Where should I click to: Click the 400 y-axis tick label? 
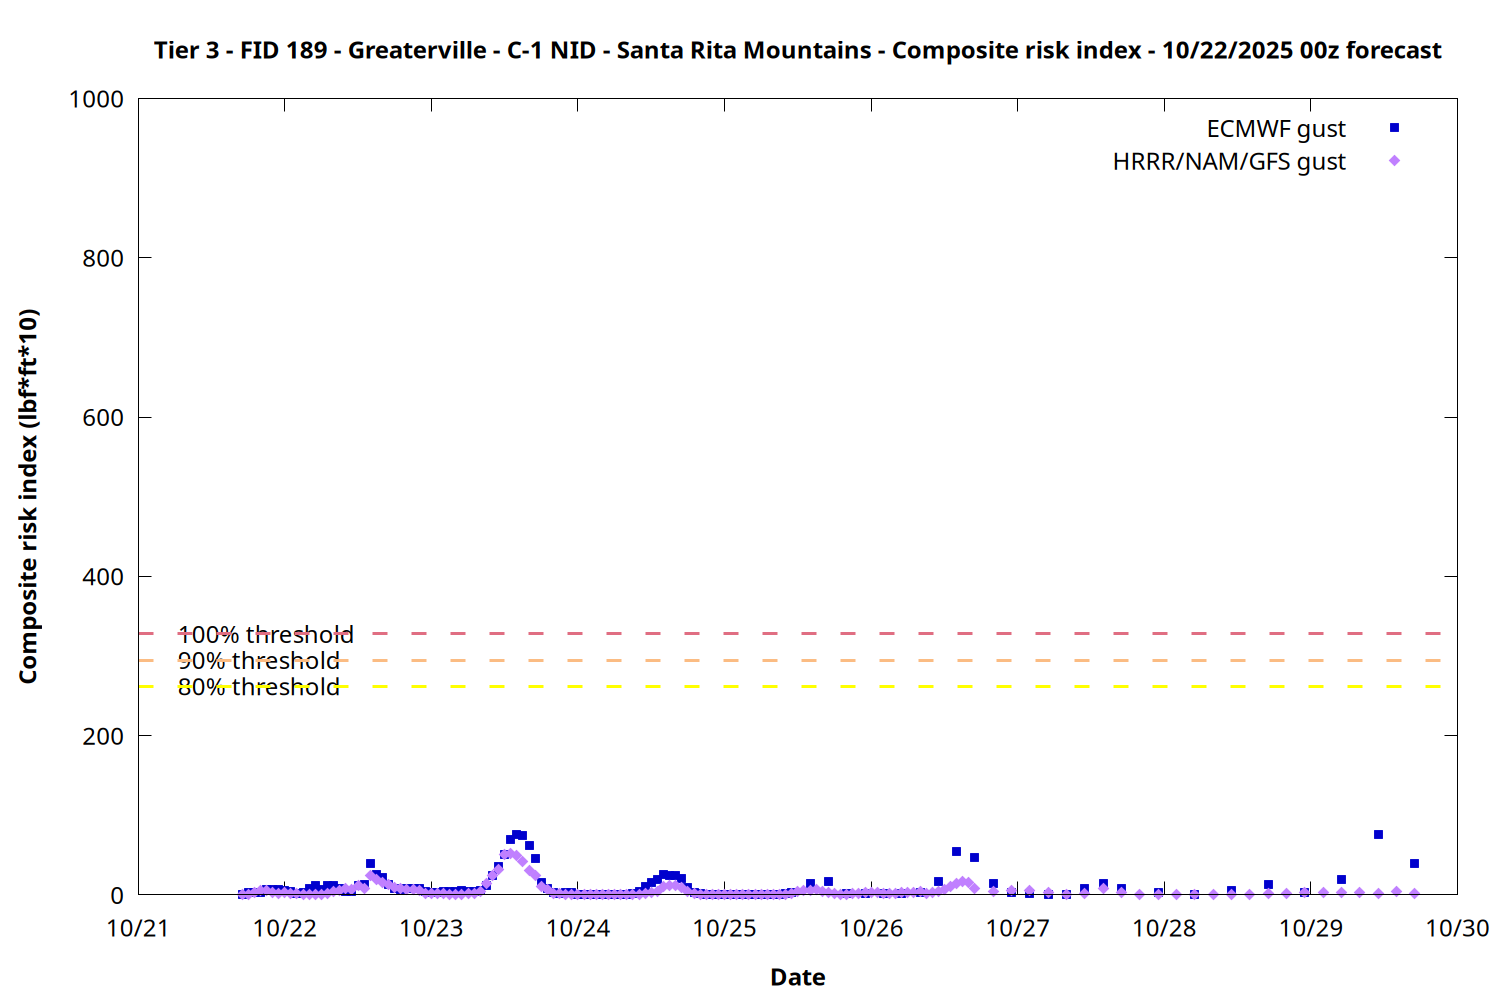coord(103,577)
